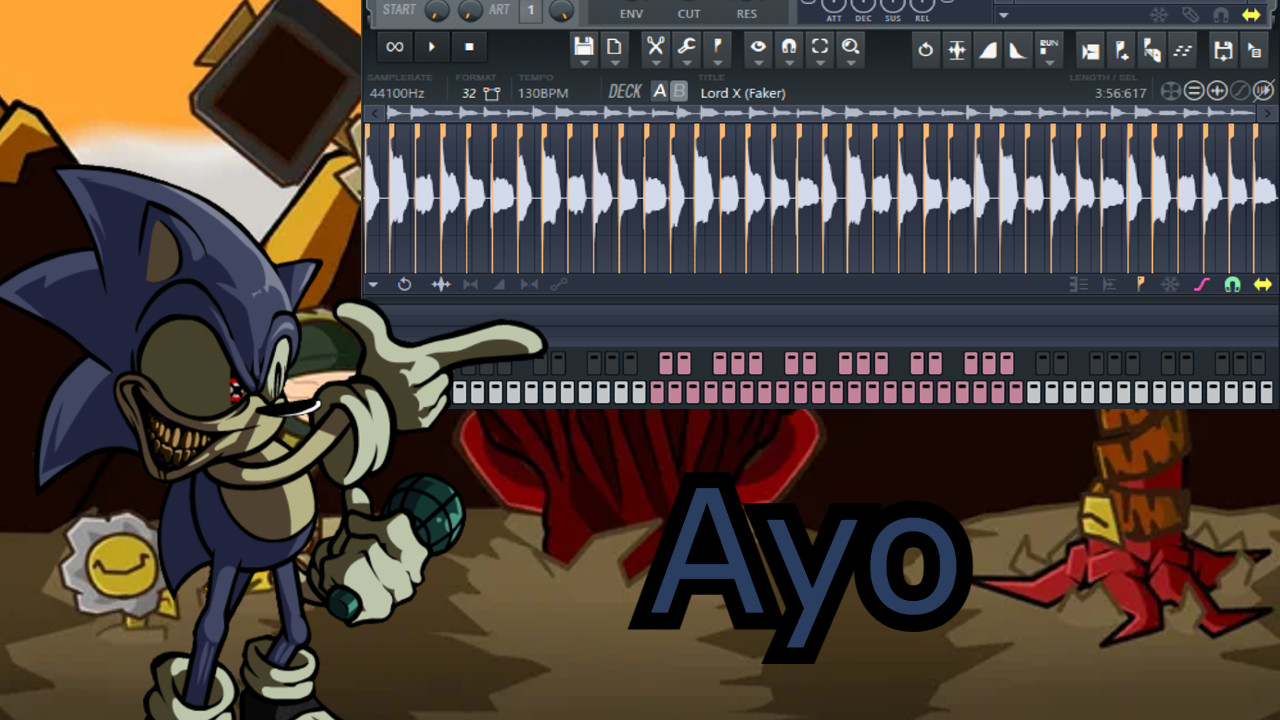Image resolution: width=1280 pixels, height=720 pixels.
Task: Click the bottom bar yellow double-arrow icon
Action: [x=1263, y=285]
